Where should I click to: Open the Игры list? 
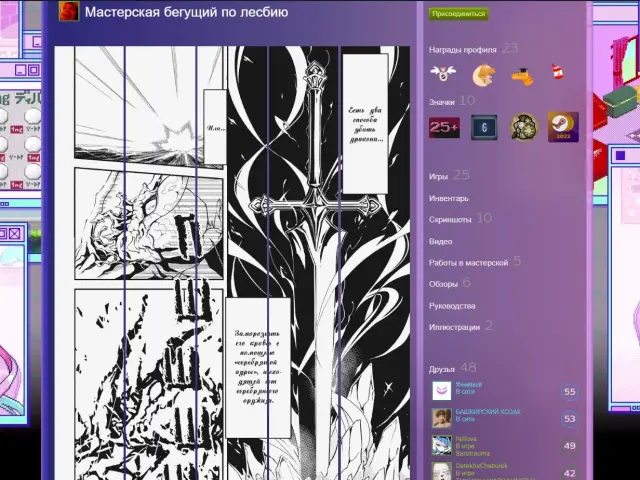pyautogui.click(x=438, y=176)
